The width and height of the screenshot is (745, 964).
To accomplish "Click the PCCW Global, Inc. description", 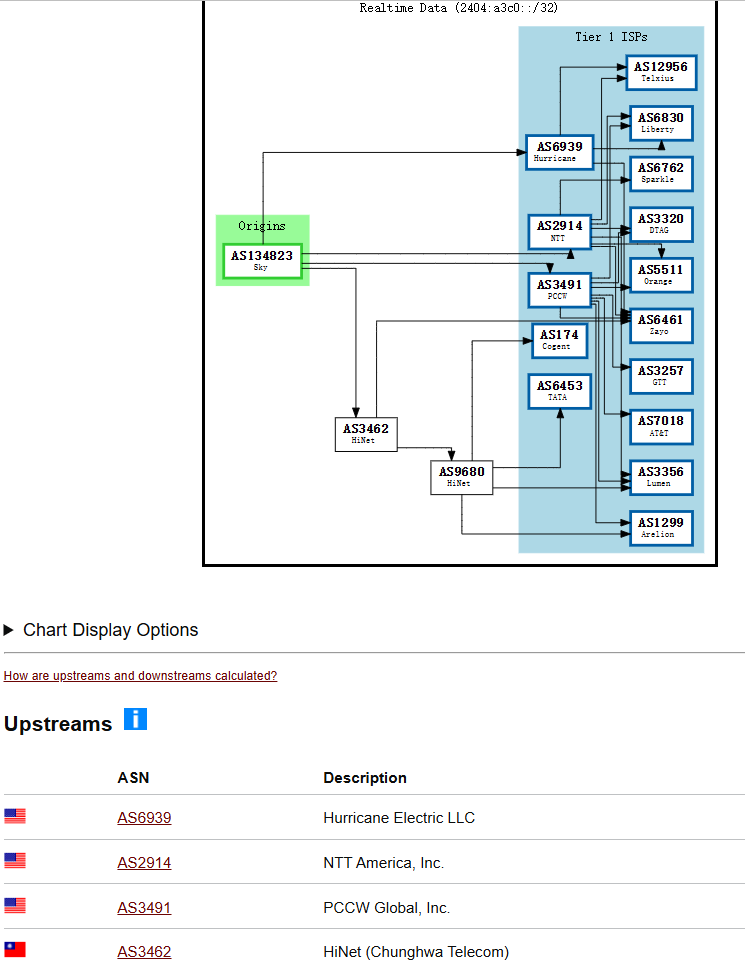I will (x=387, y=907).
